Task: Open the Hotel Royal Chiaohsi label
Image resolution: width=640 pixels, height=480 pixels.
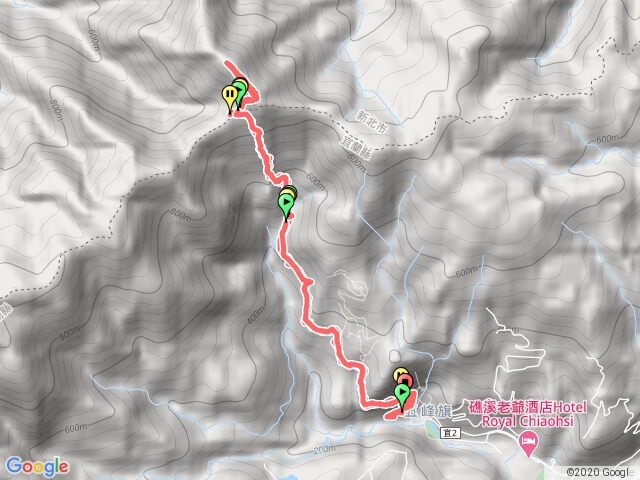Action: tap(529, 414)
